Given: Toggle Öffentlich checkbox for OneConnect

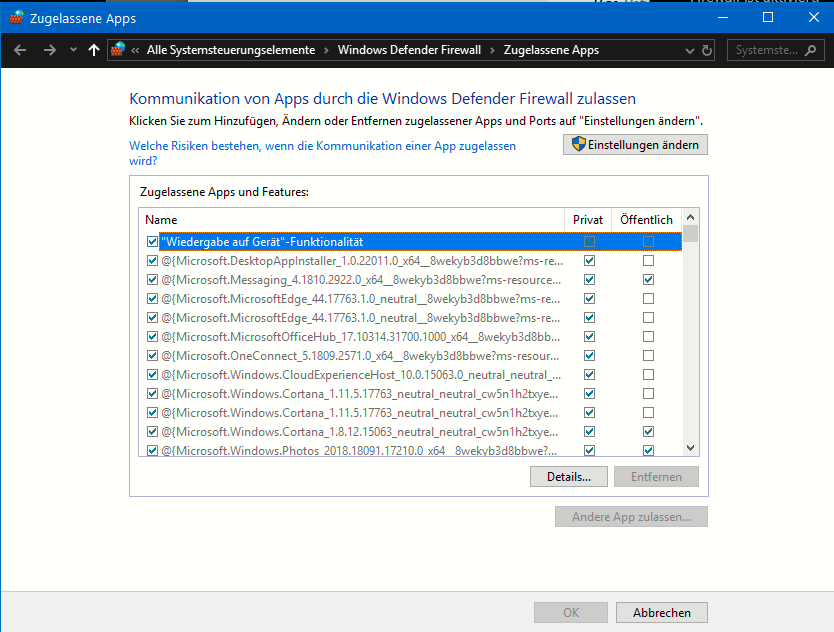Looking at the screenshot, I should pos(648,355).
